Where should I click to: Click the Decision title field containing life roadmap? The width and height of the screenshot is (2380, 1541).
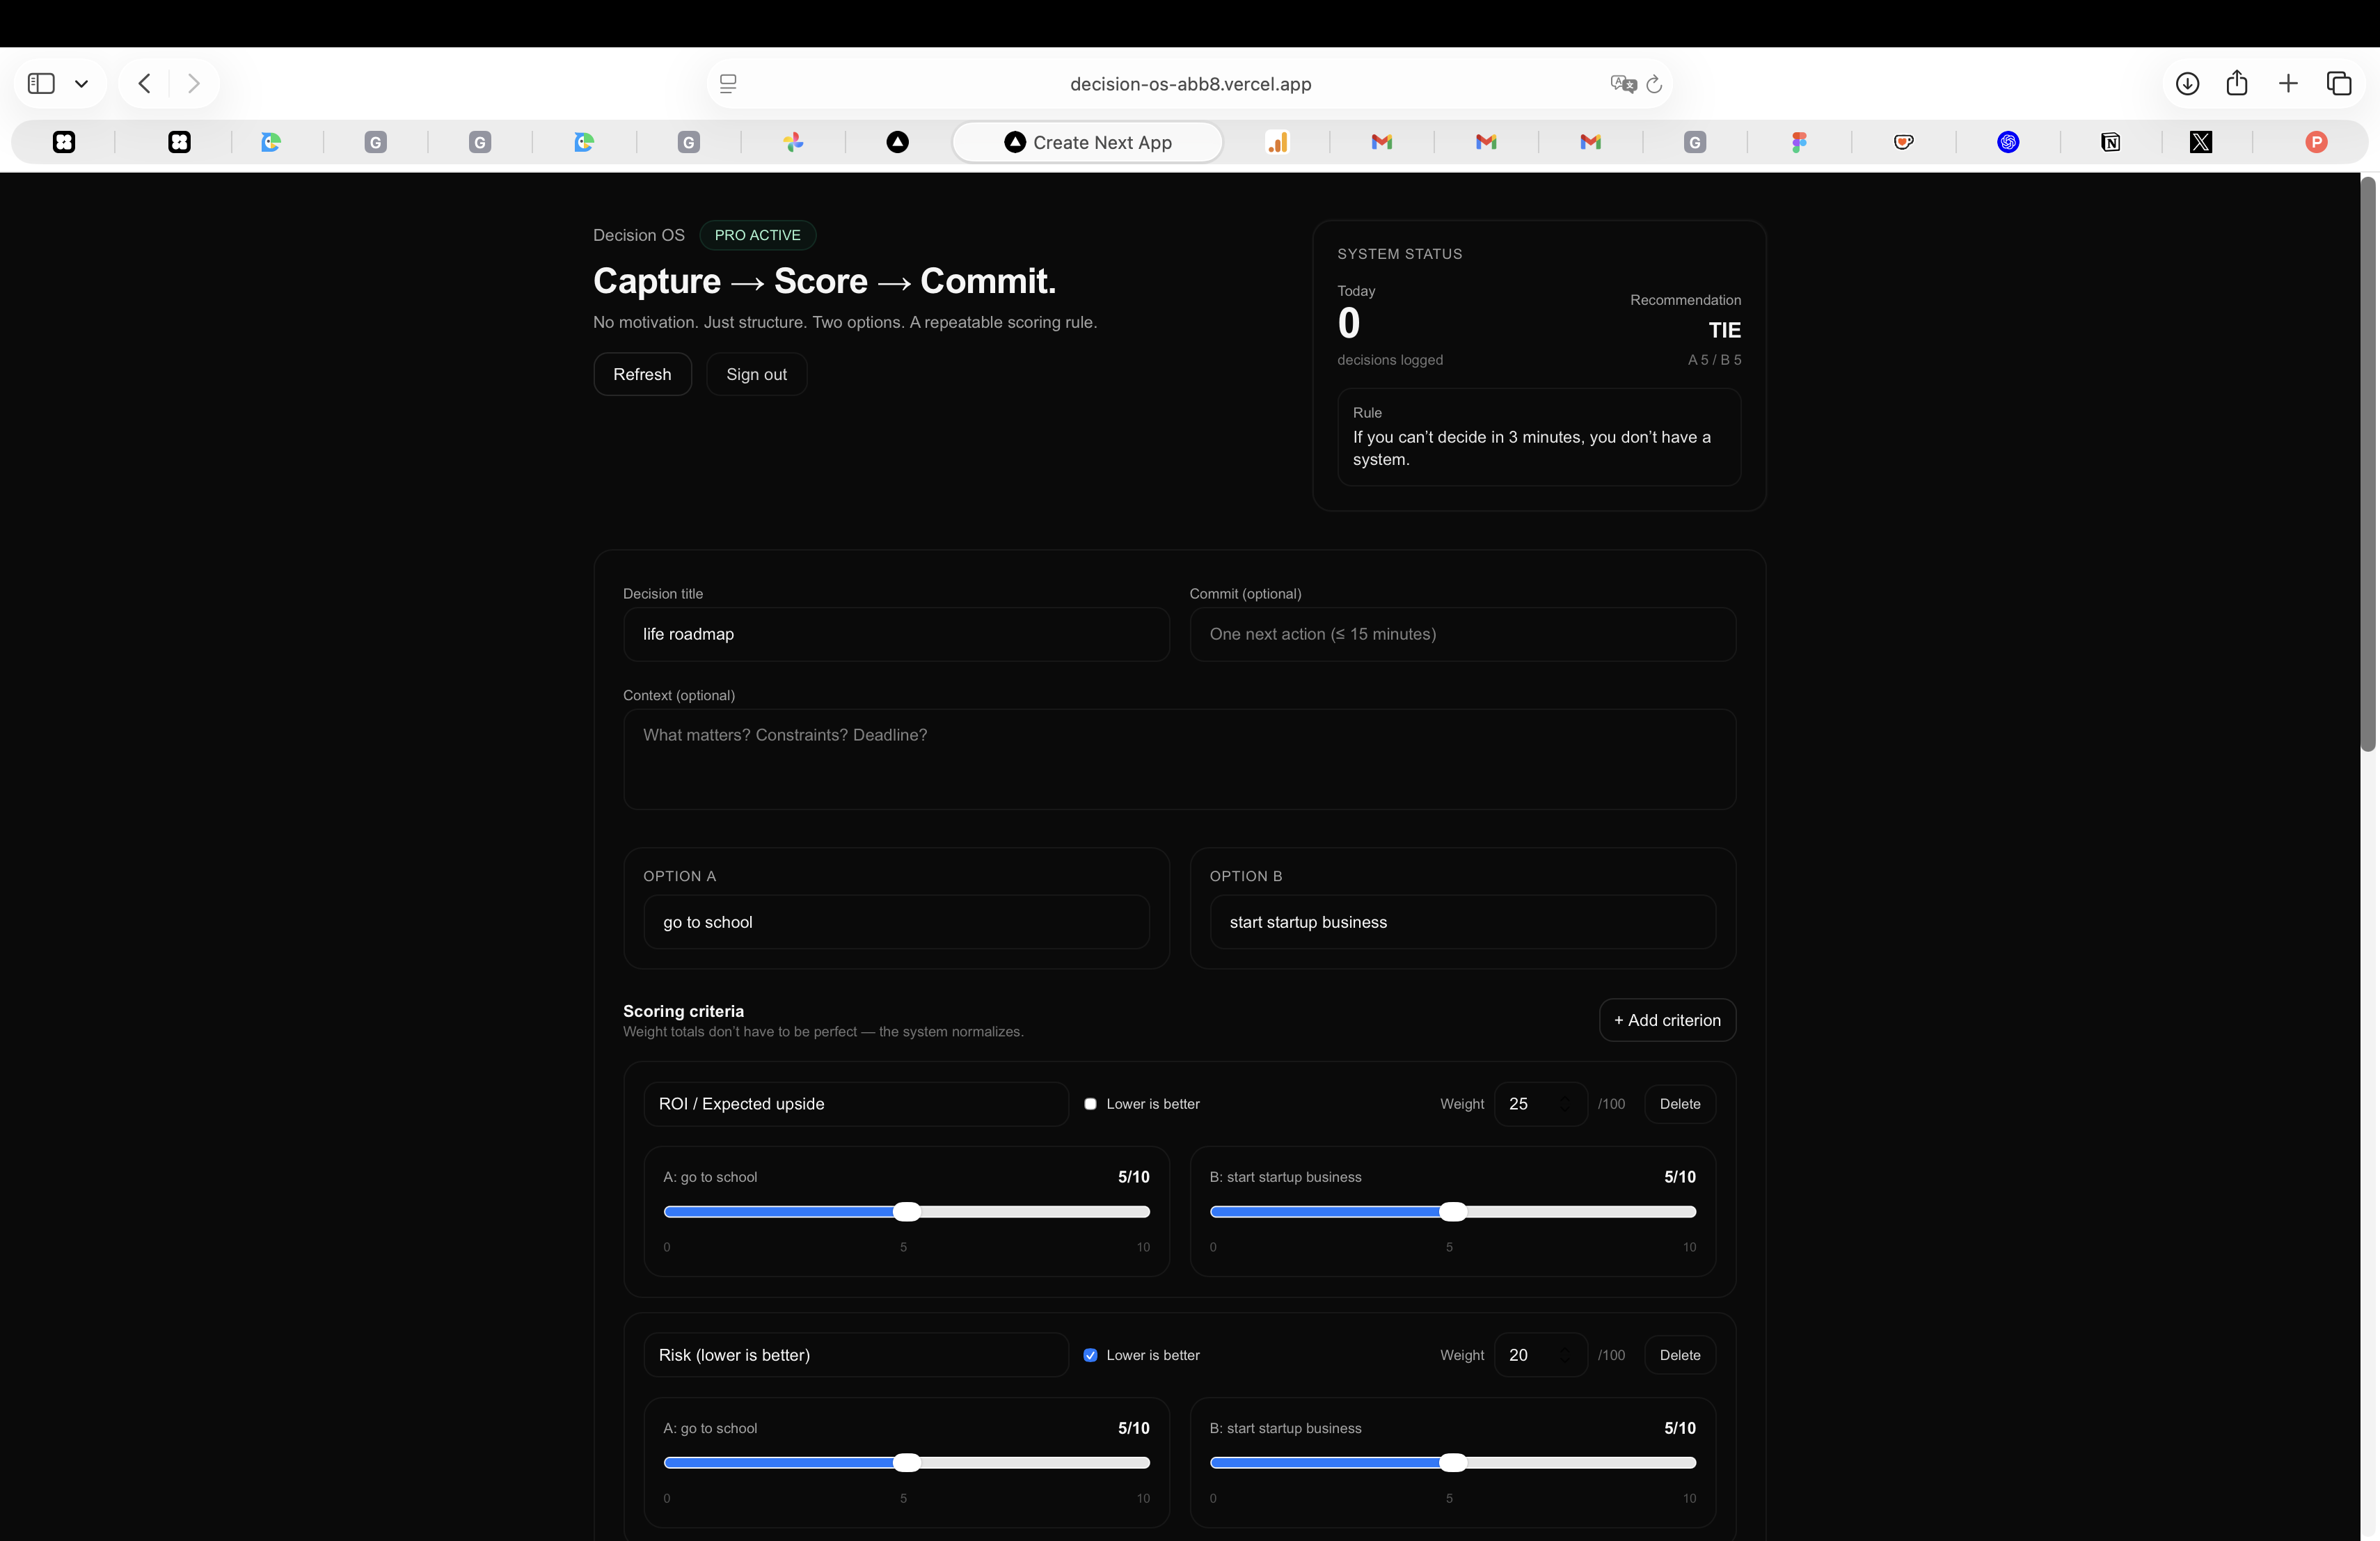(x=897, y=634)
